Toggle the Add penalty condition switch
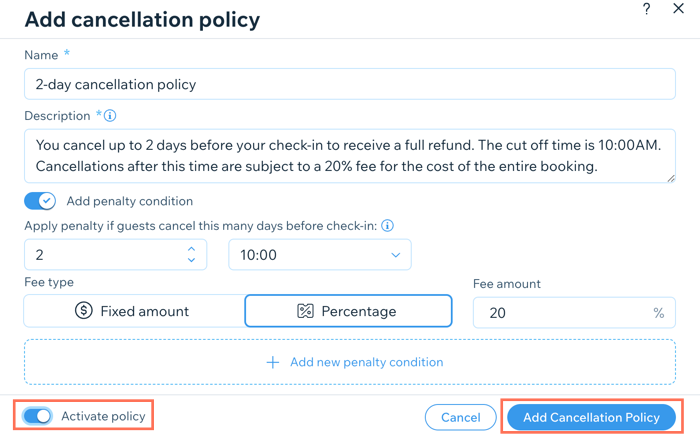Image resolution: width=700 pixels, height=436 pixels. point(40,201)
